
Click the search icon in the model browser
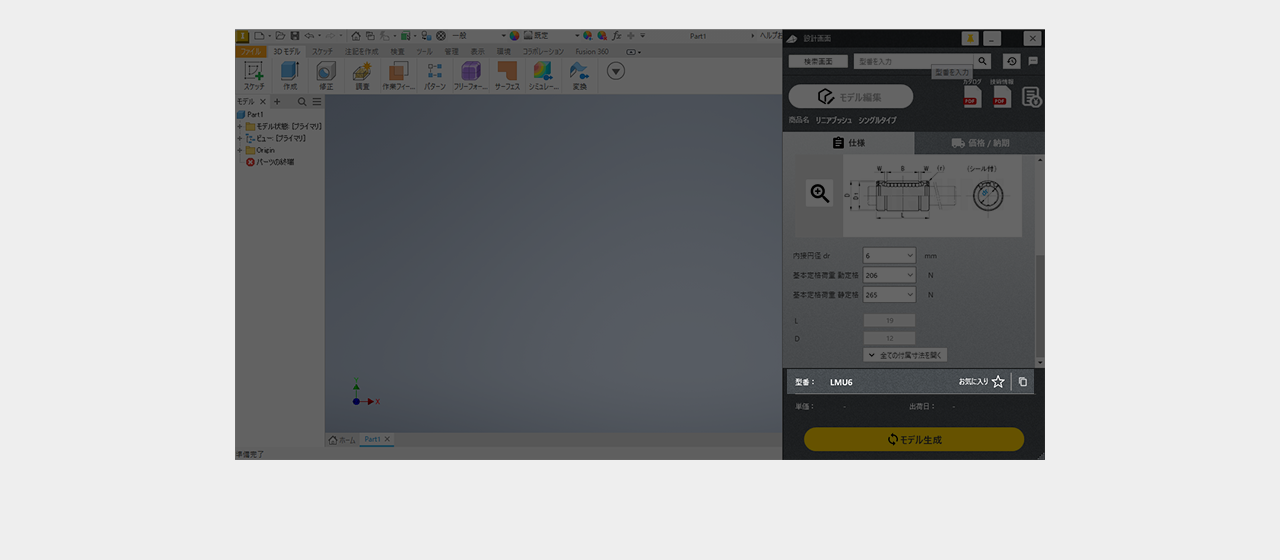302,102
